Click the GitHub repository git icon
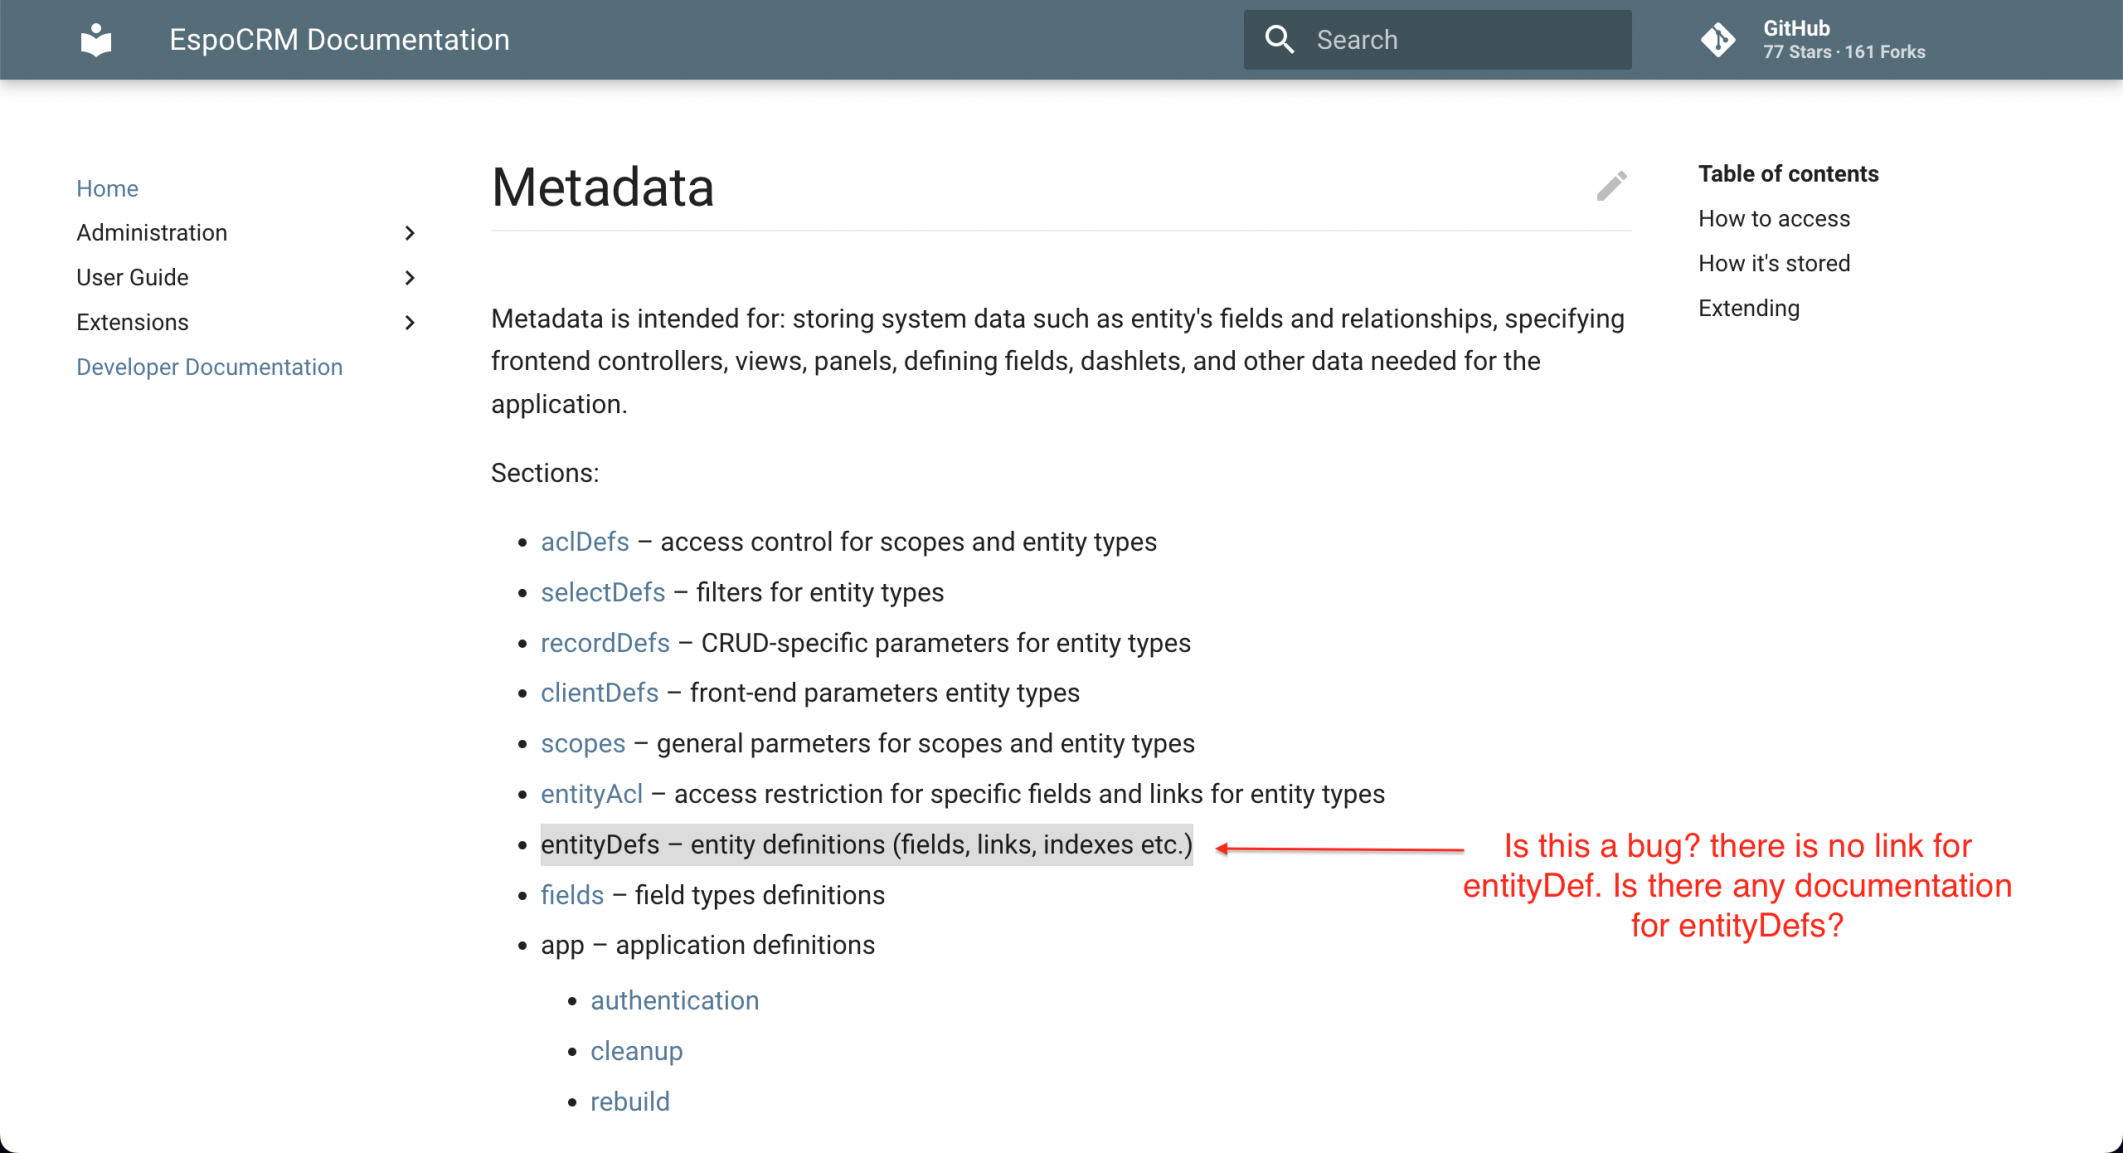Screen dimensions: 2123x1153 click(1718, 40)
